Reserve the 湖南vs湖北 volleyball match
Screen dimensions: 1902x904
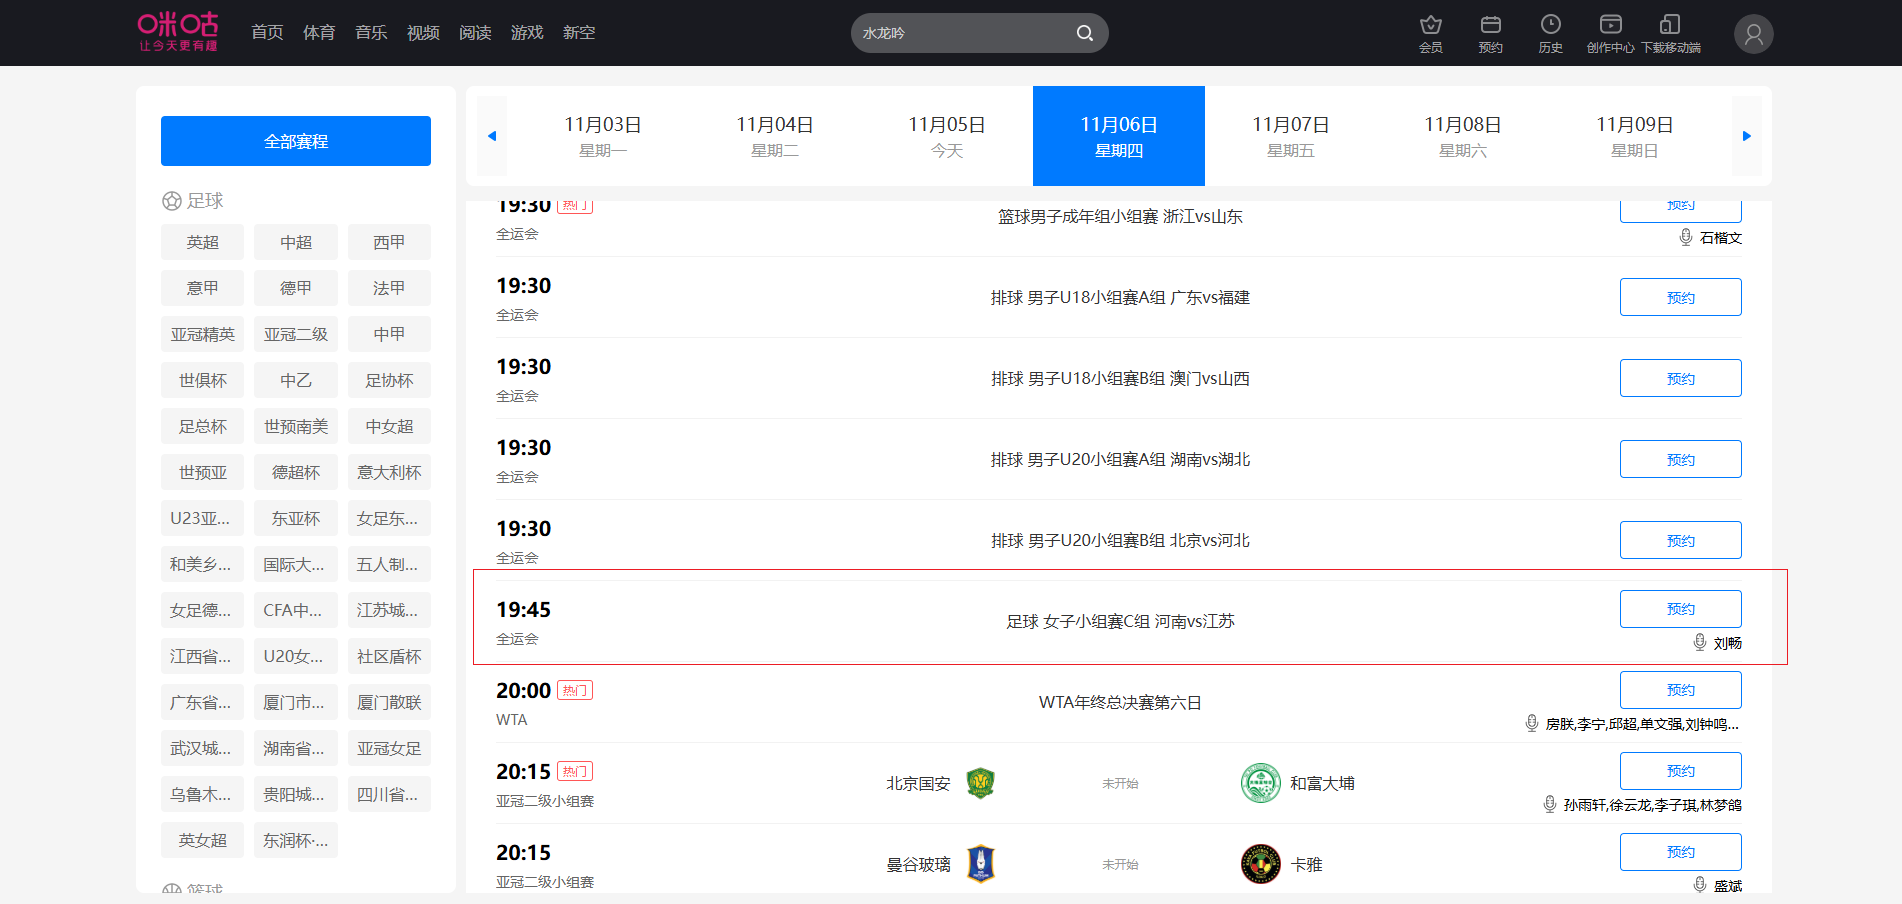pos(1681,459)
